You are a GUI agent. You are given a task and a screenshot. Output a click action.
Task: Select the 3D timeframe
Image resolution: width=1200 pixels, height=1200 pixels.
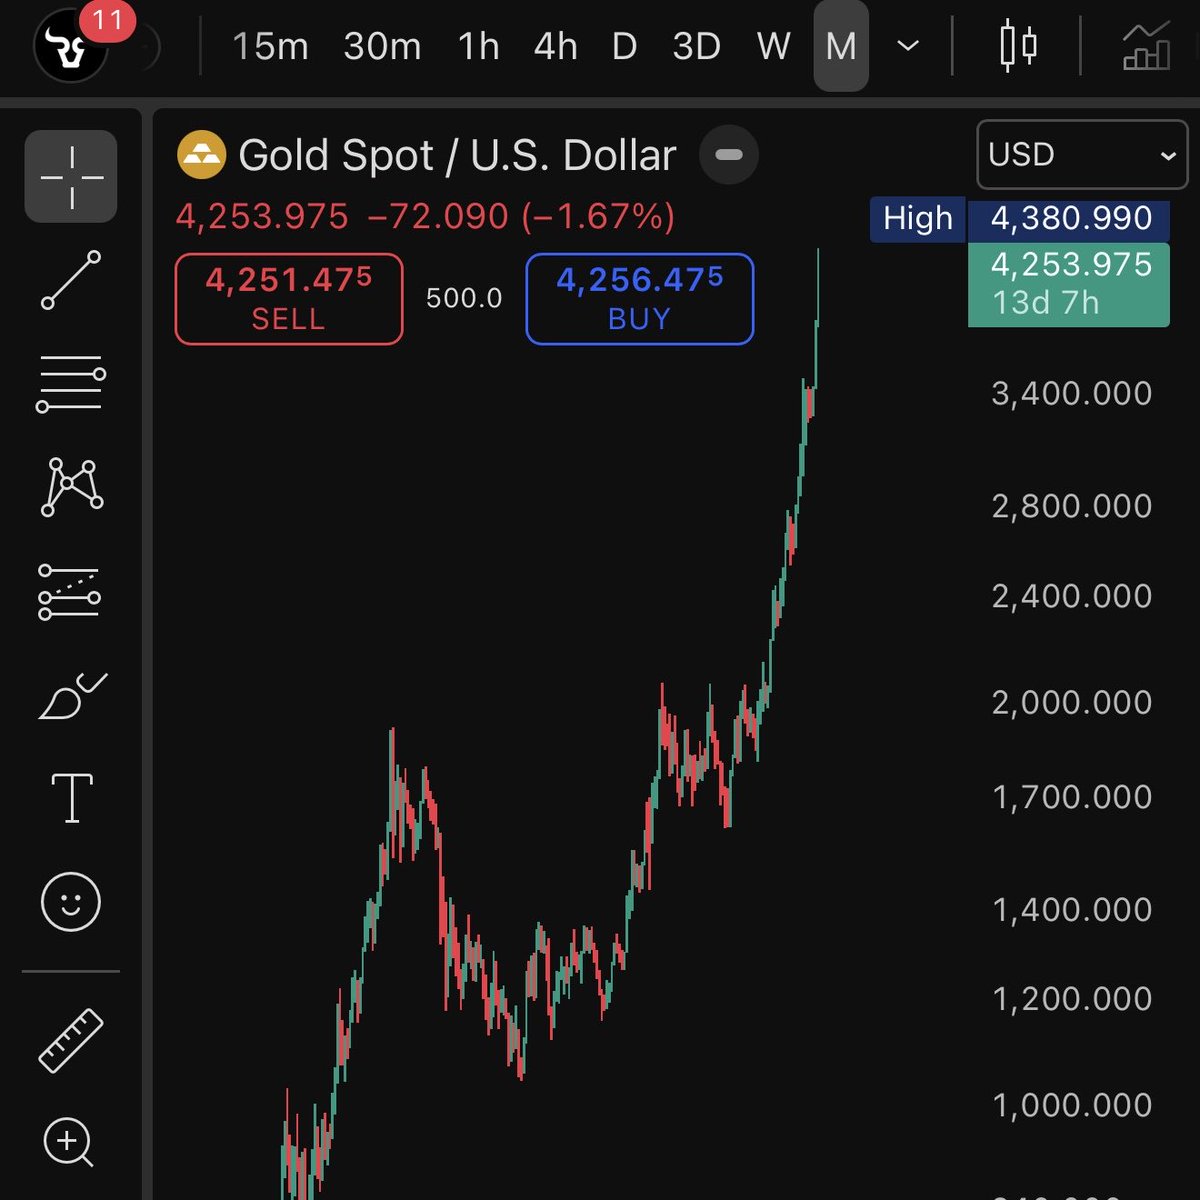pos(696,46)
